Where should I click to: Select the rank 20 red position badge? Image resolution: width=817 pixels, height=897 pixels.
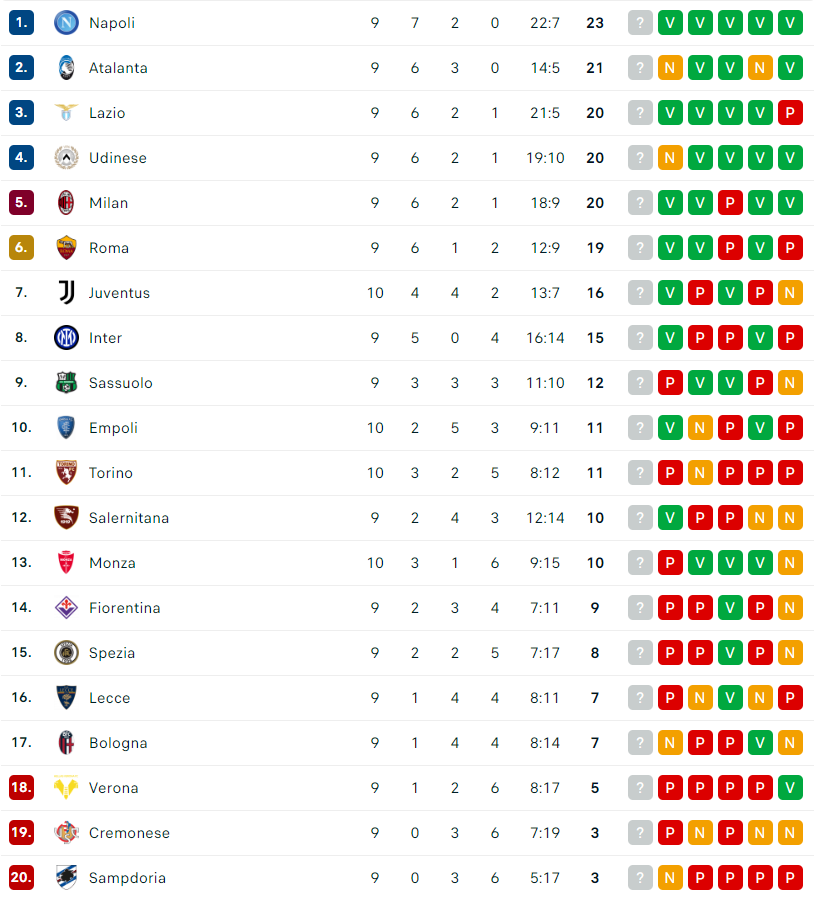click(21, 878)
